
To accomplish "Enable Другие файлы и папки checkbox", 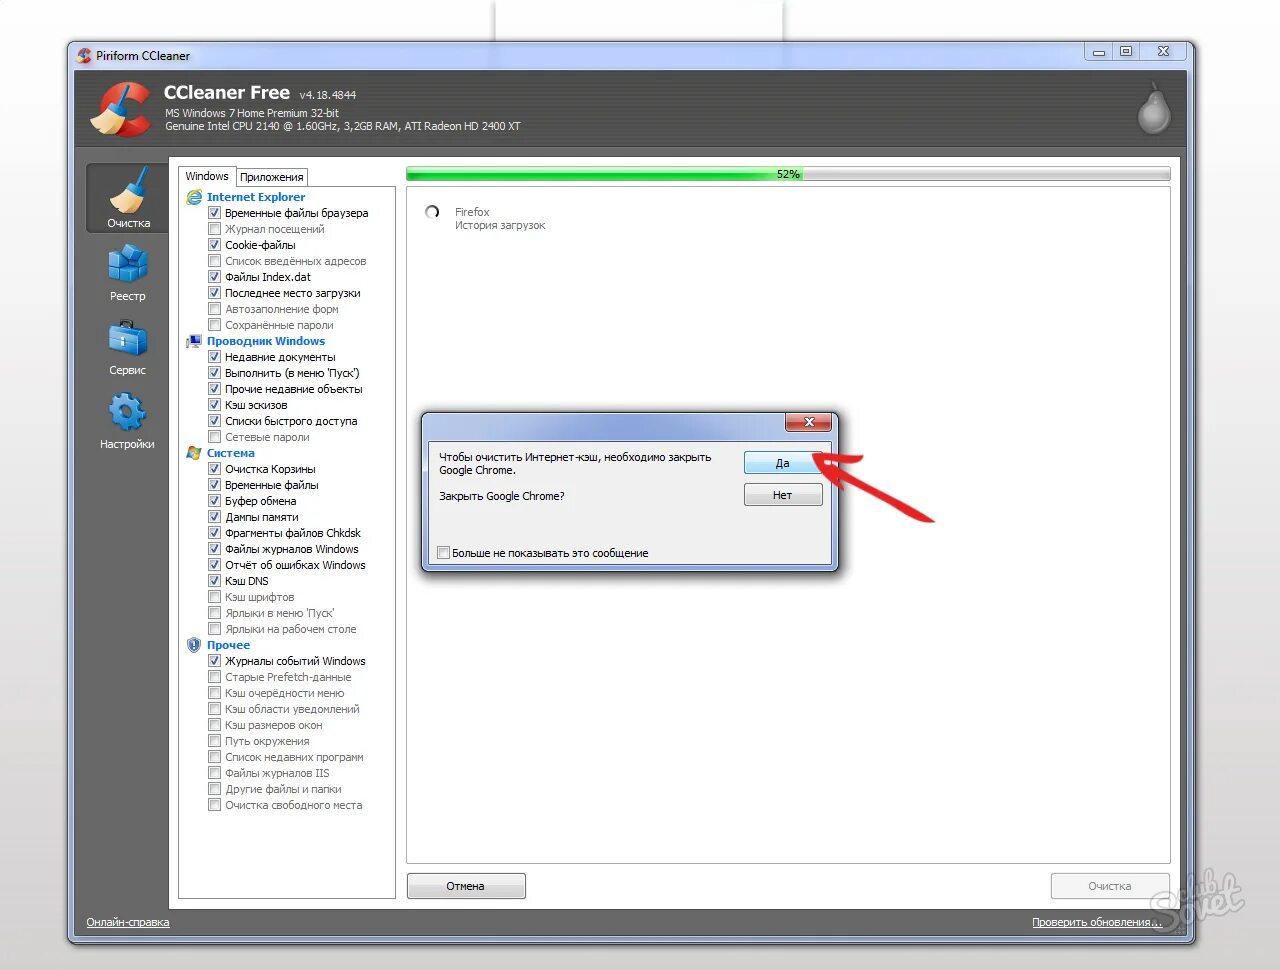I will (x=214, y=789).
